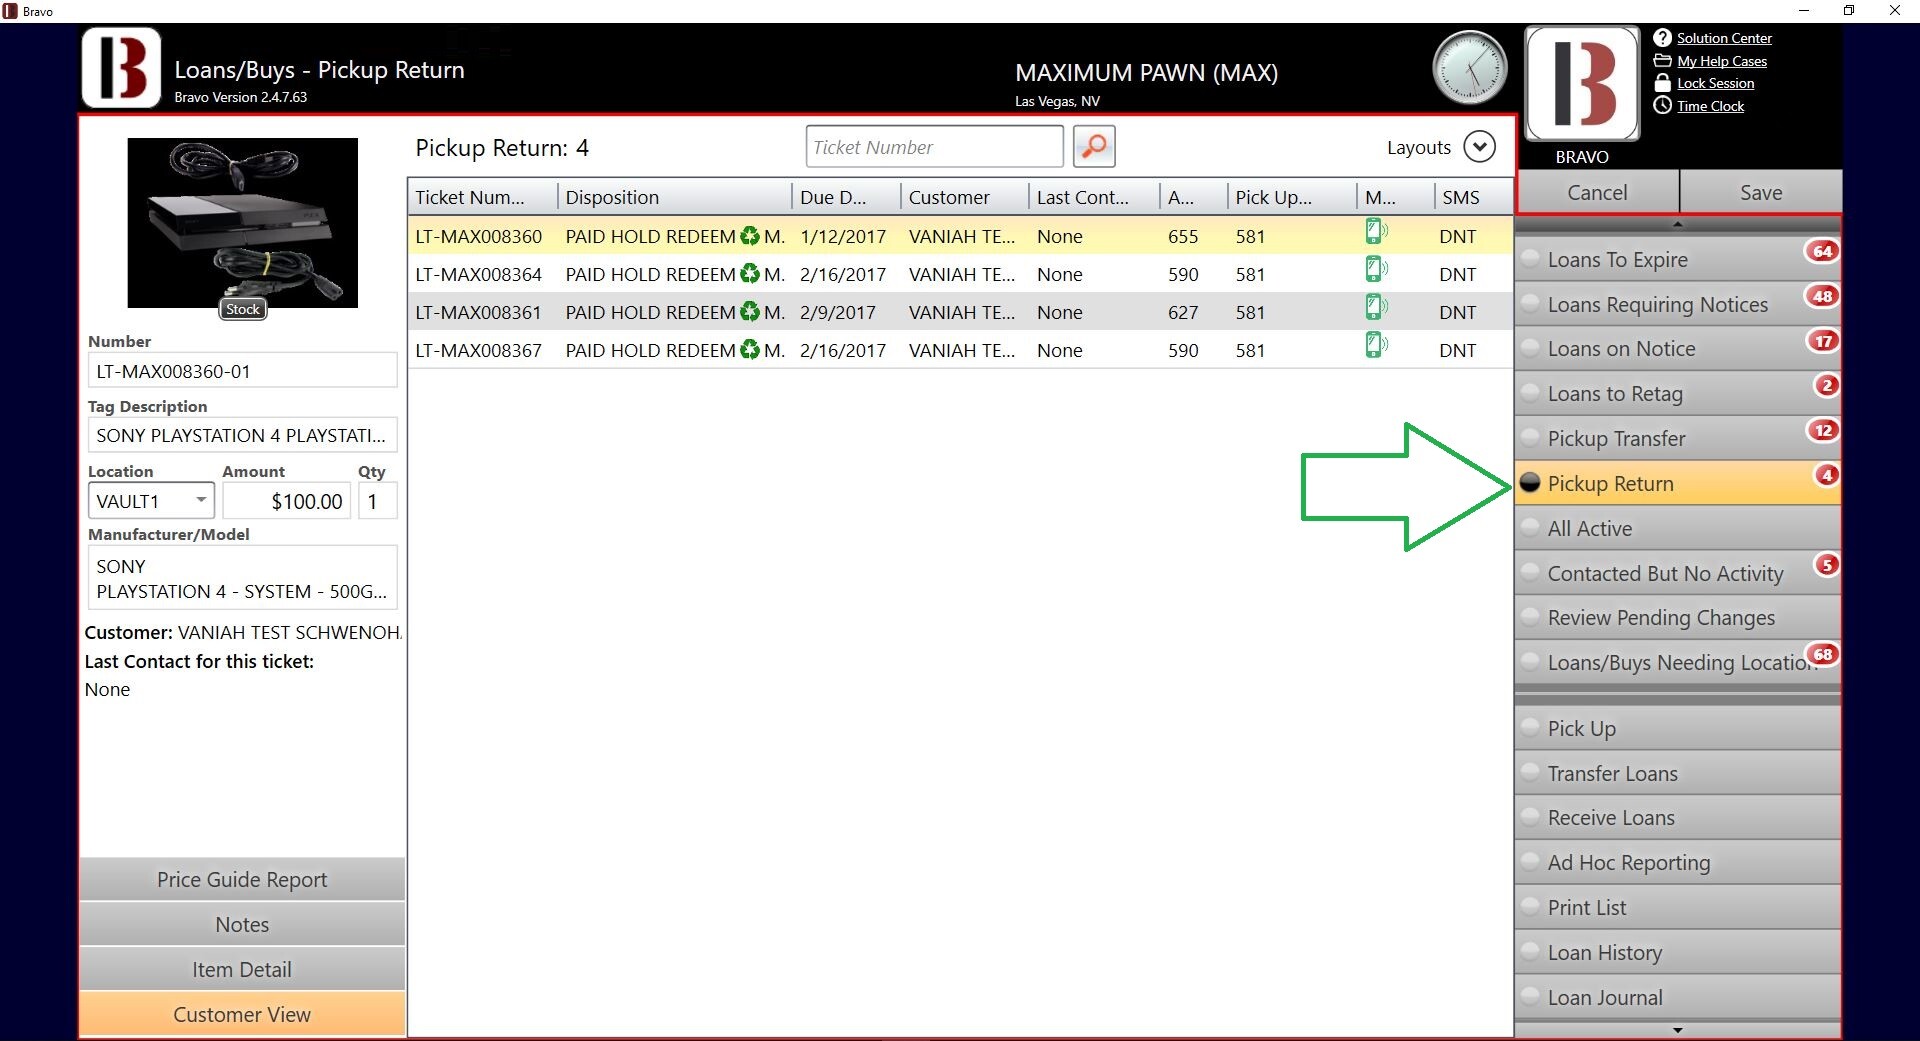The width and height of the screenshot is (1920, 1041).
Task: Click the recycle icon in LT-MAX008364 row
Action: 750,274
